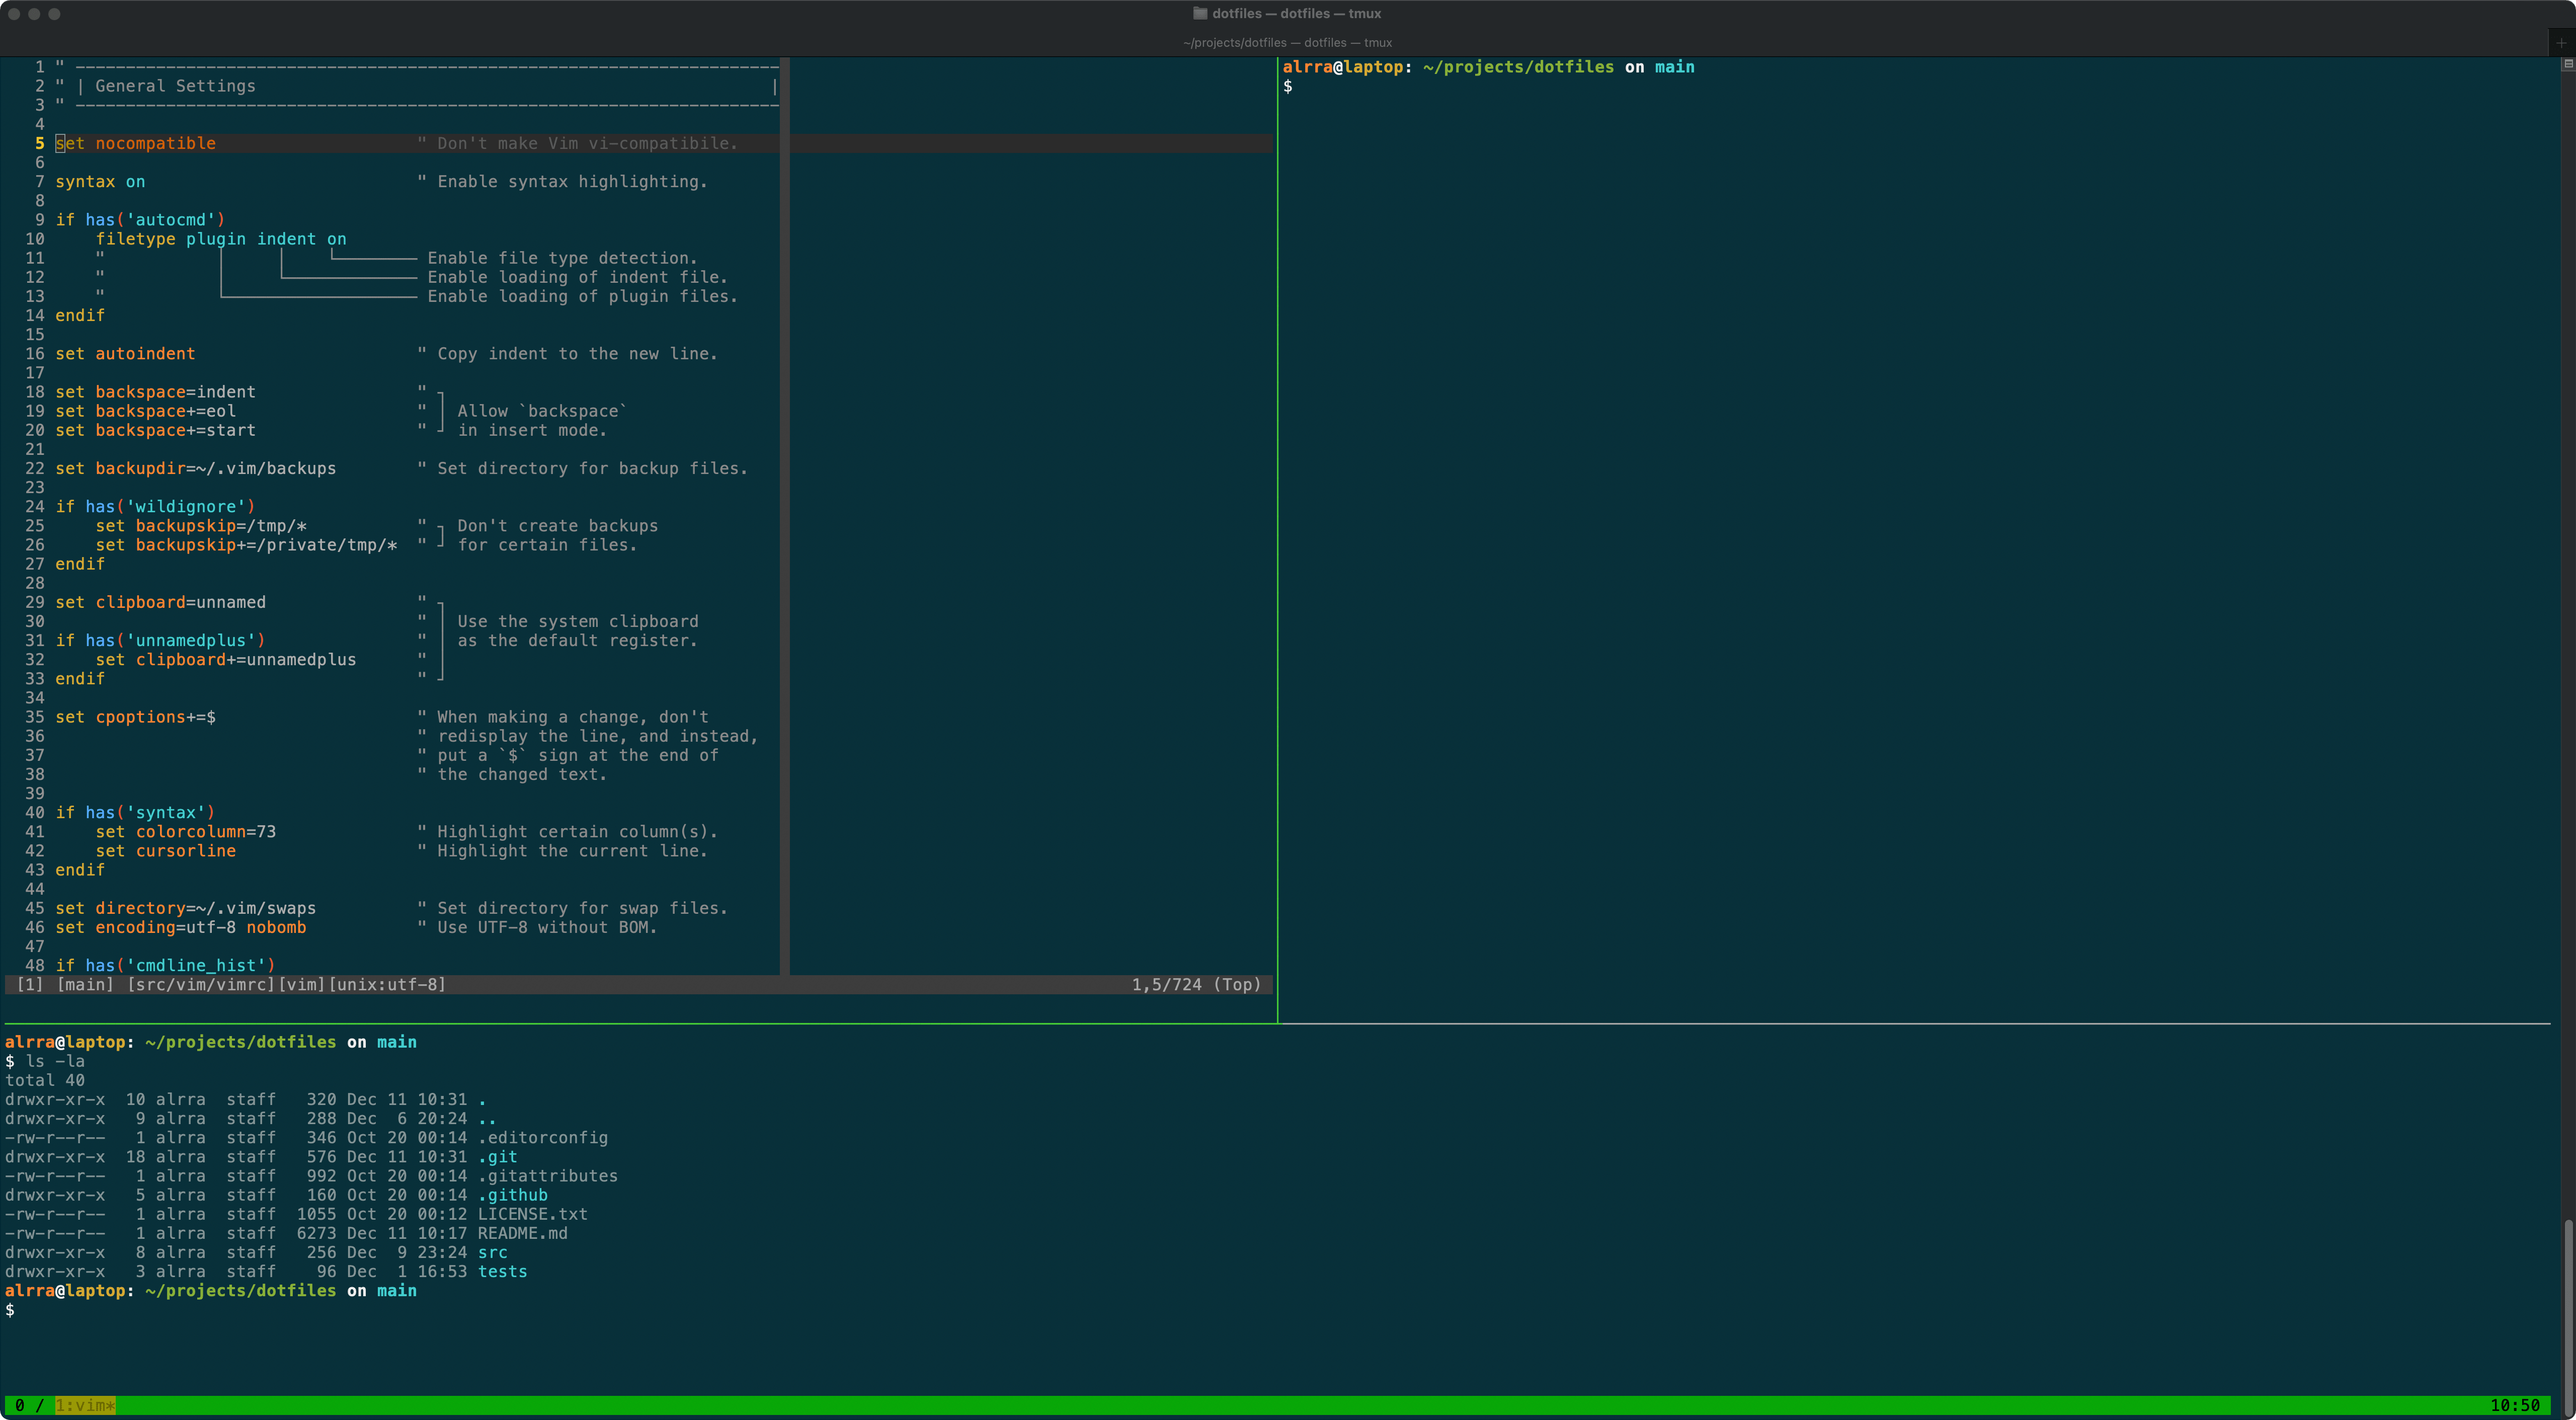
Task: Click '[src/vim/vimrc]' in Vim status line
Action: 200,985
